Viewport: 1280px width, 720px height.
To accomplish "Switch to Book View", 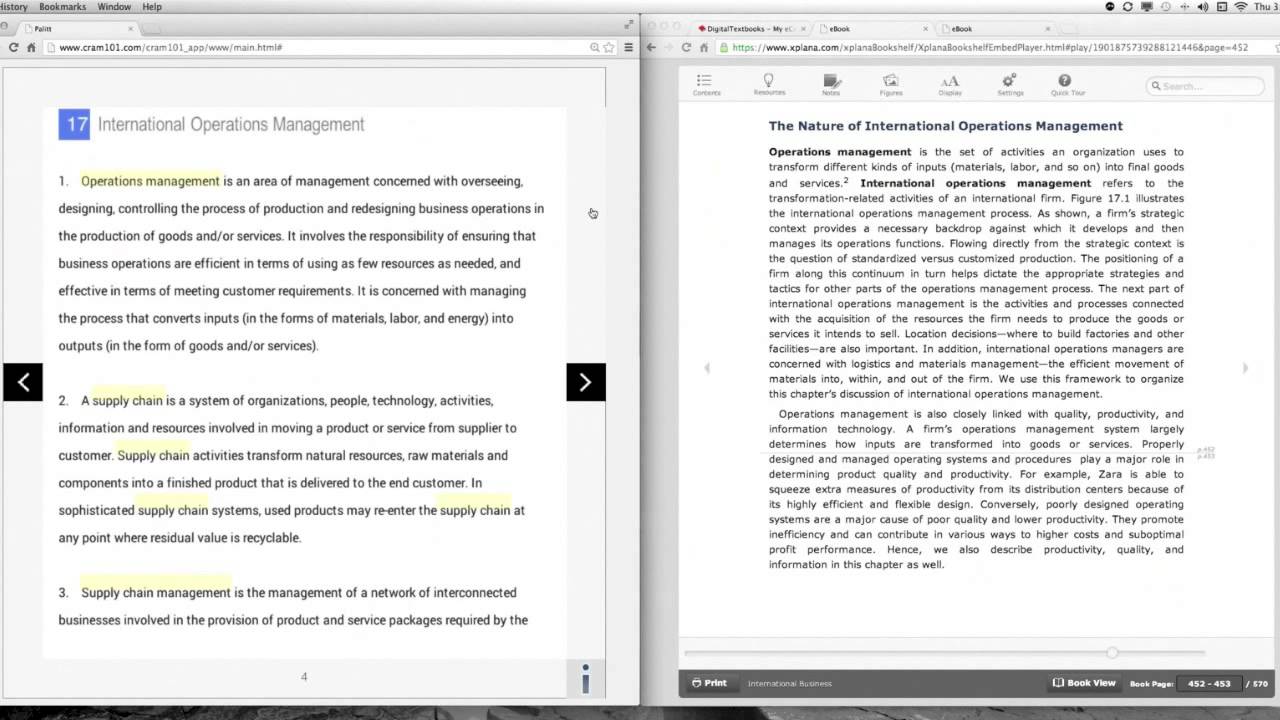I will coord(1084,683).
